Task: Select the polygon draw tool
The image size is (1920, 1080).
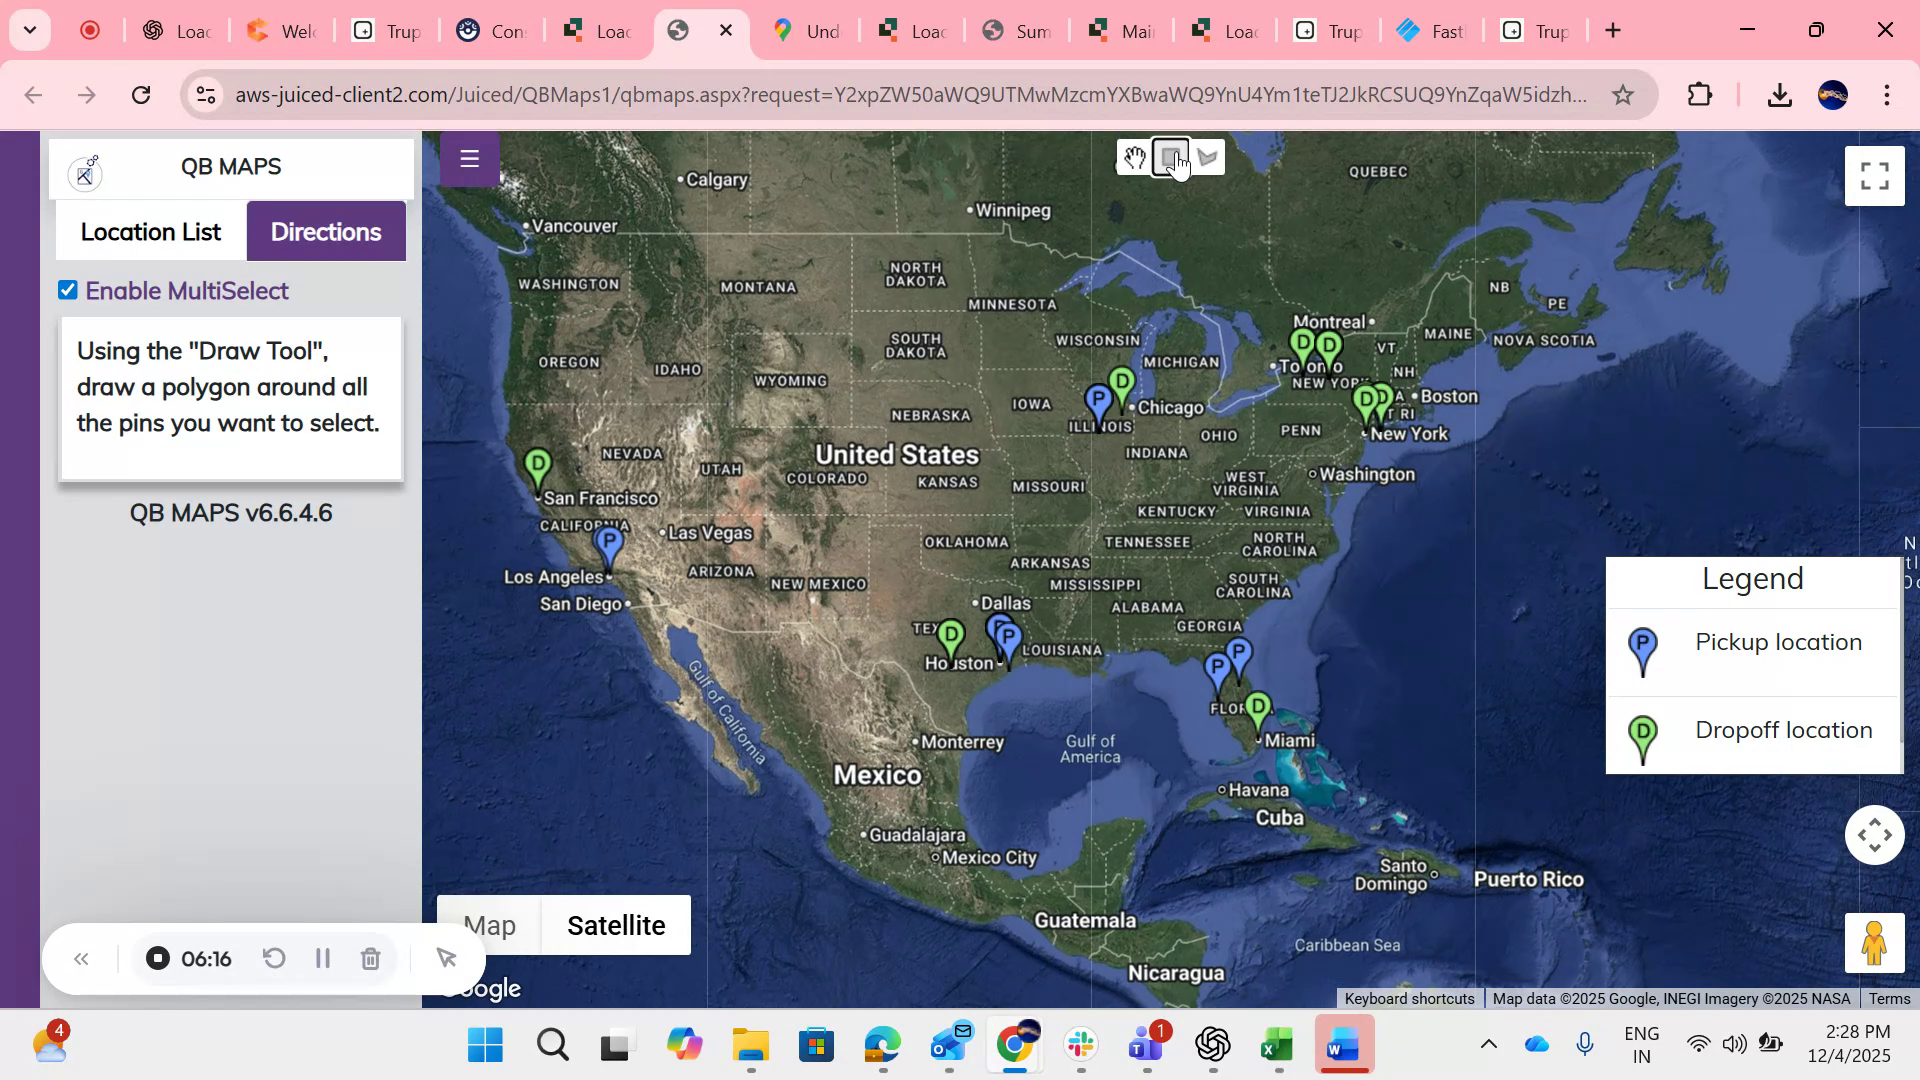Action: (x=1207, y=157)
